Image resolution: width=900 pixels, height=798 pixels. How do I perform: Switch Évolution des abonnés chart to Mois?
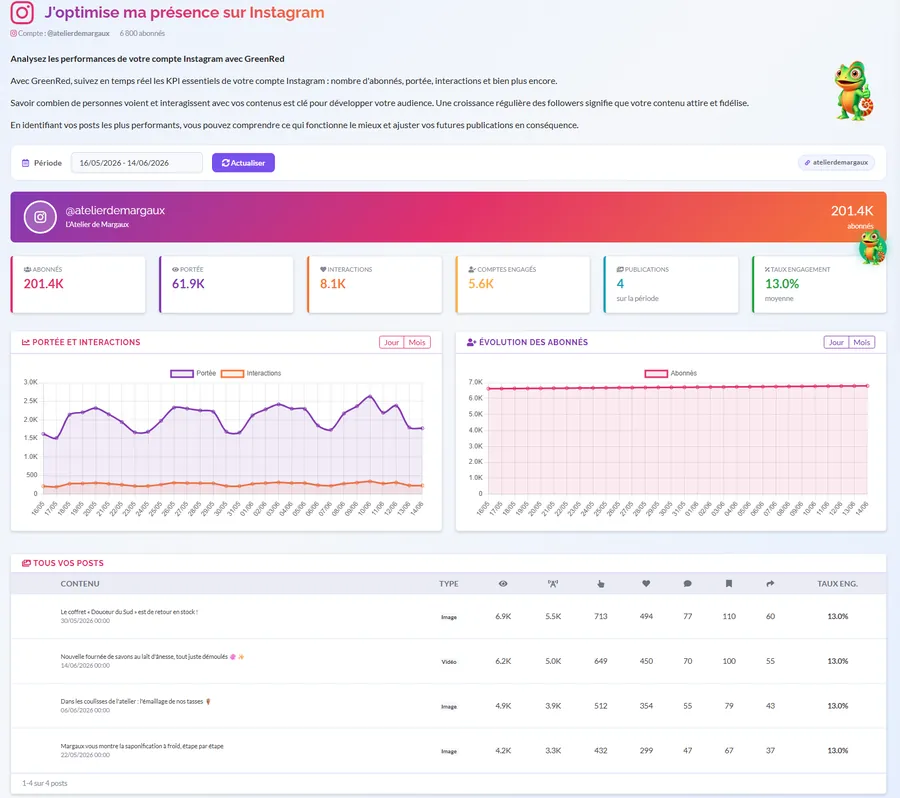click(862, 342)
